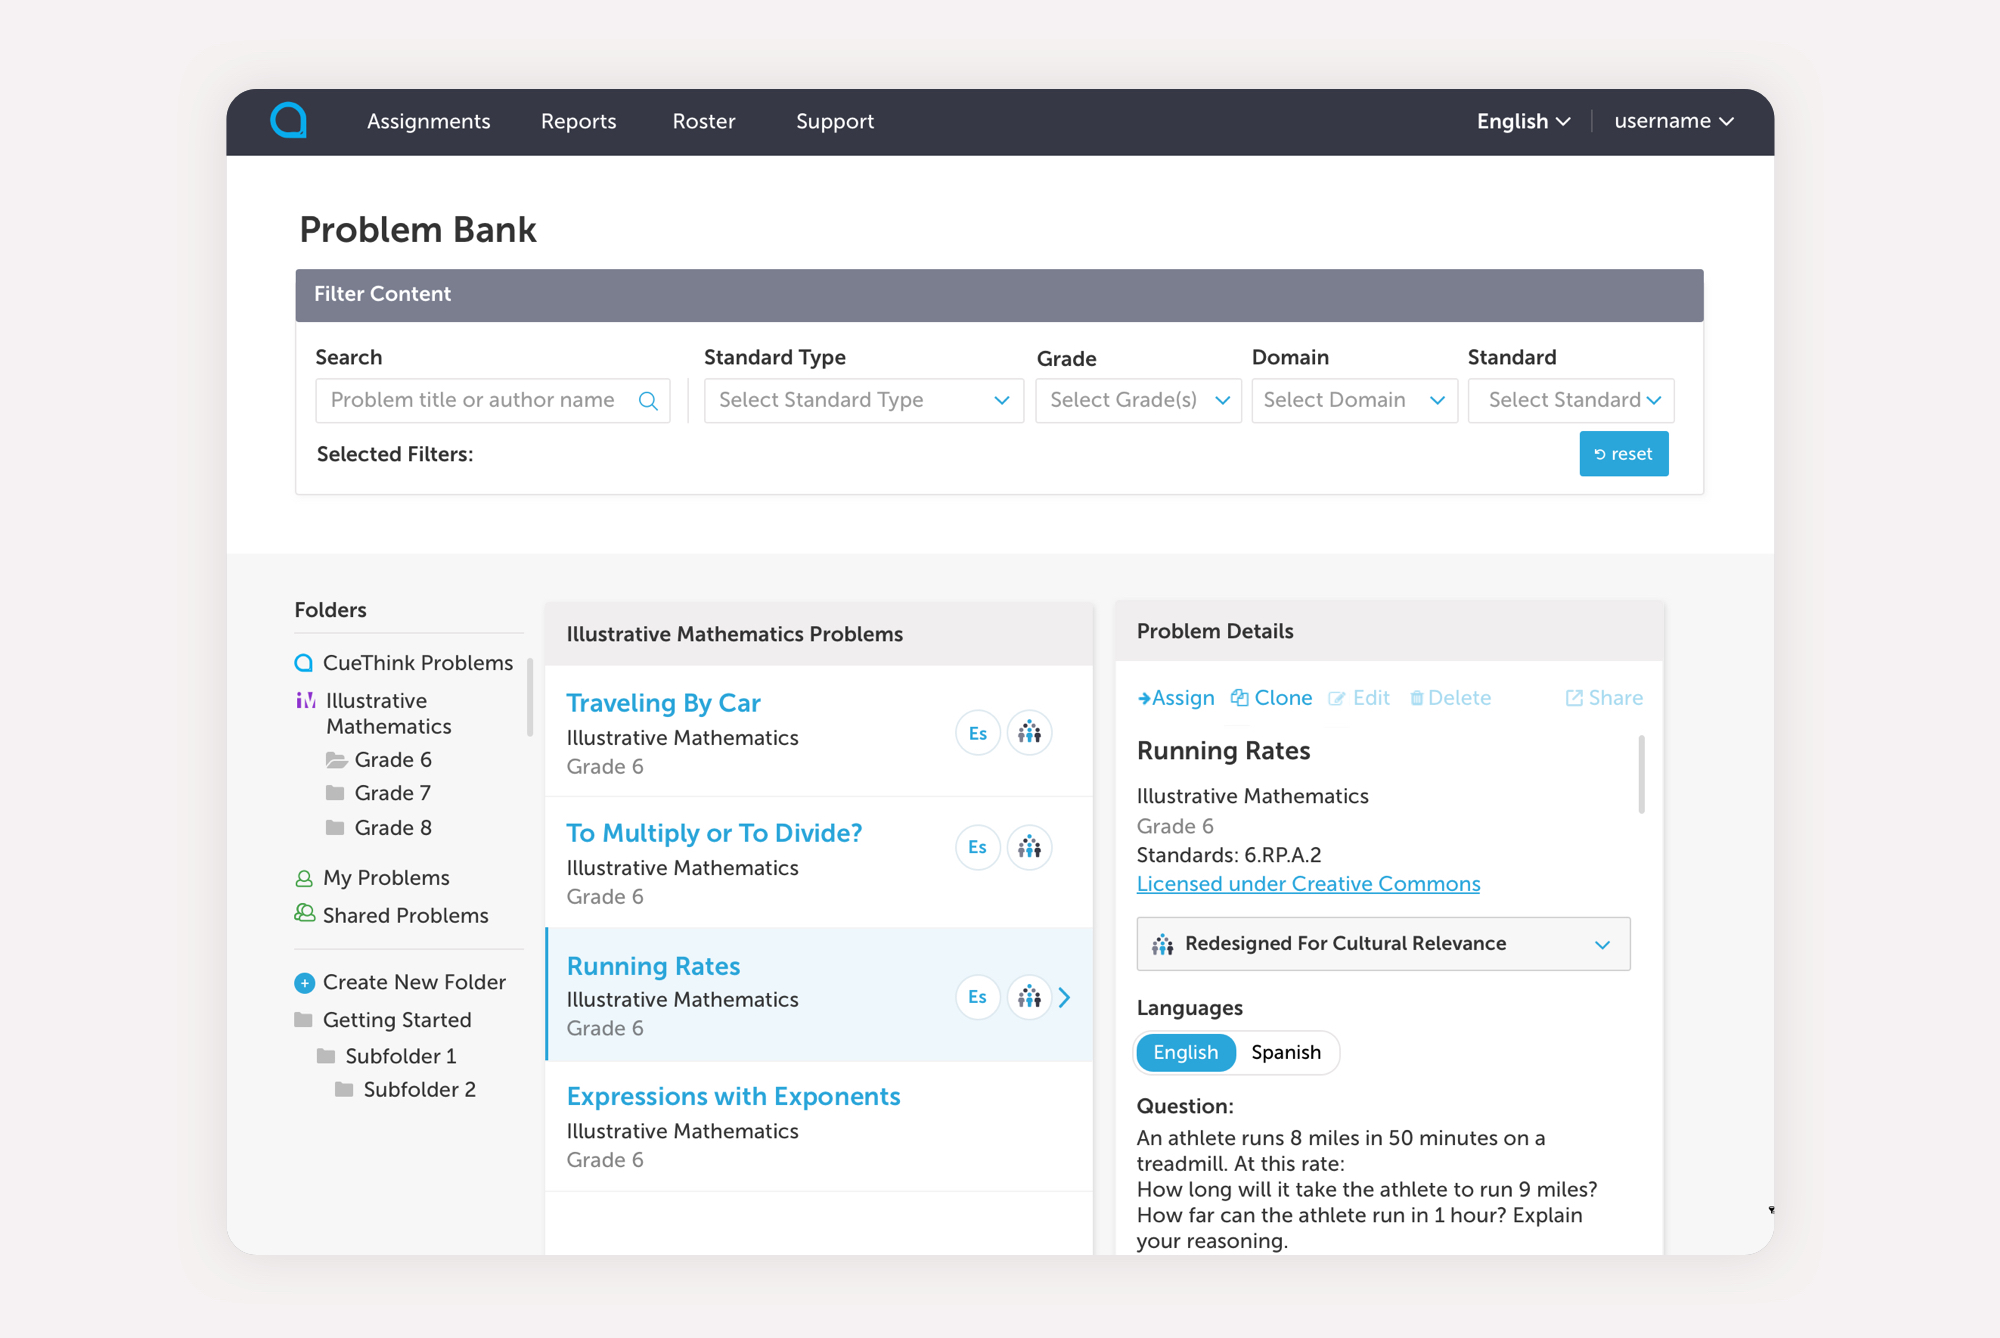Screen dimensions: 2000x1338
Task: Go to the Reports menu
Action: (x=578, y=121)
